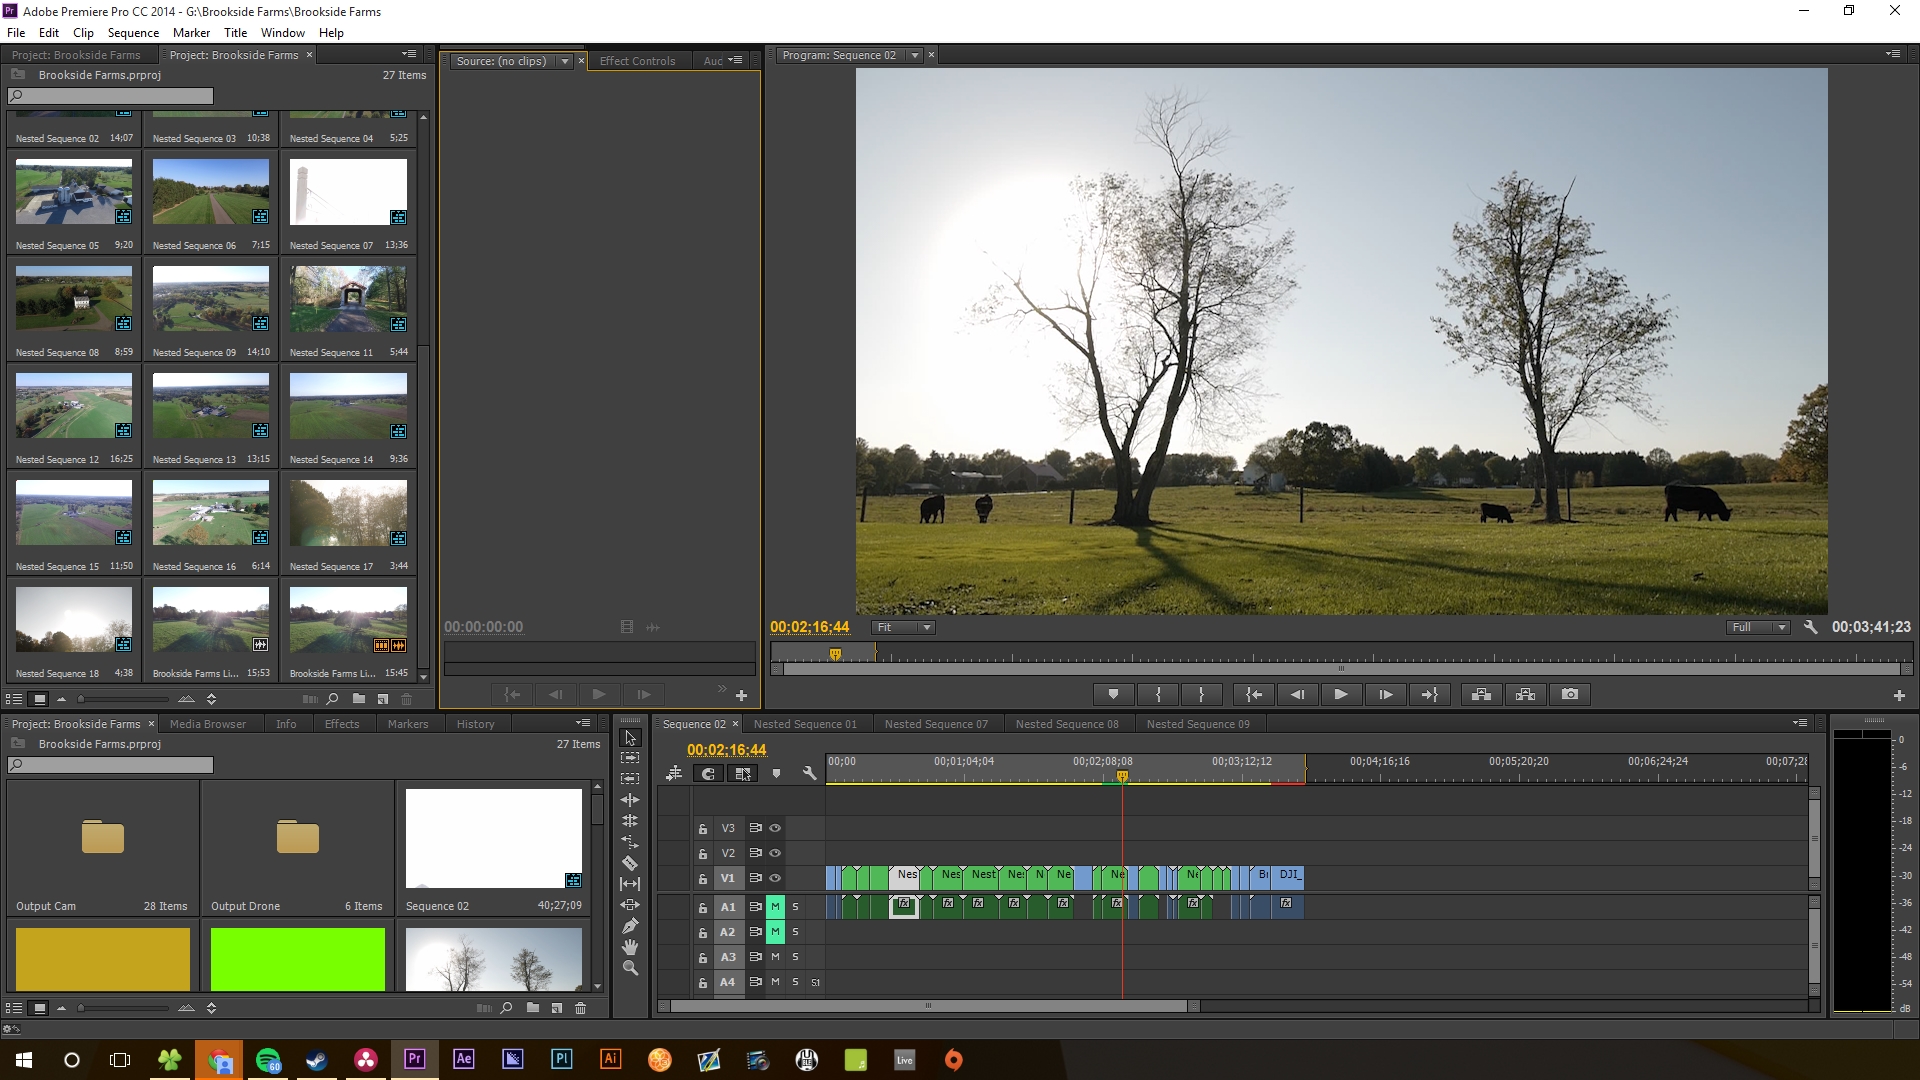Image resolution: width=1920 pixels, height=1080 pixels.
Task: Click the Play button in Program monitor
Action: click(x=1340, y=694)
